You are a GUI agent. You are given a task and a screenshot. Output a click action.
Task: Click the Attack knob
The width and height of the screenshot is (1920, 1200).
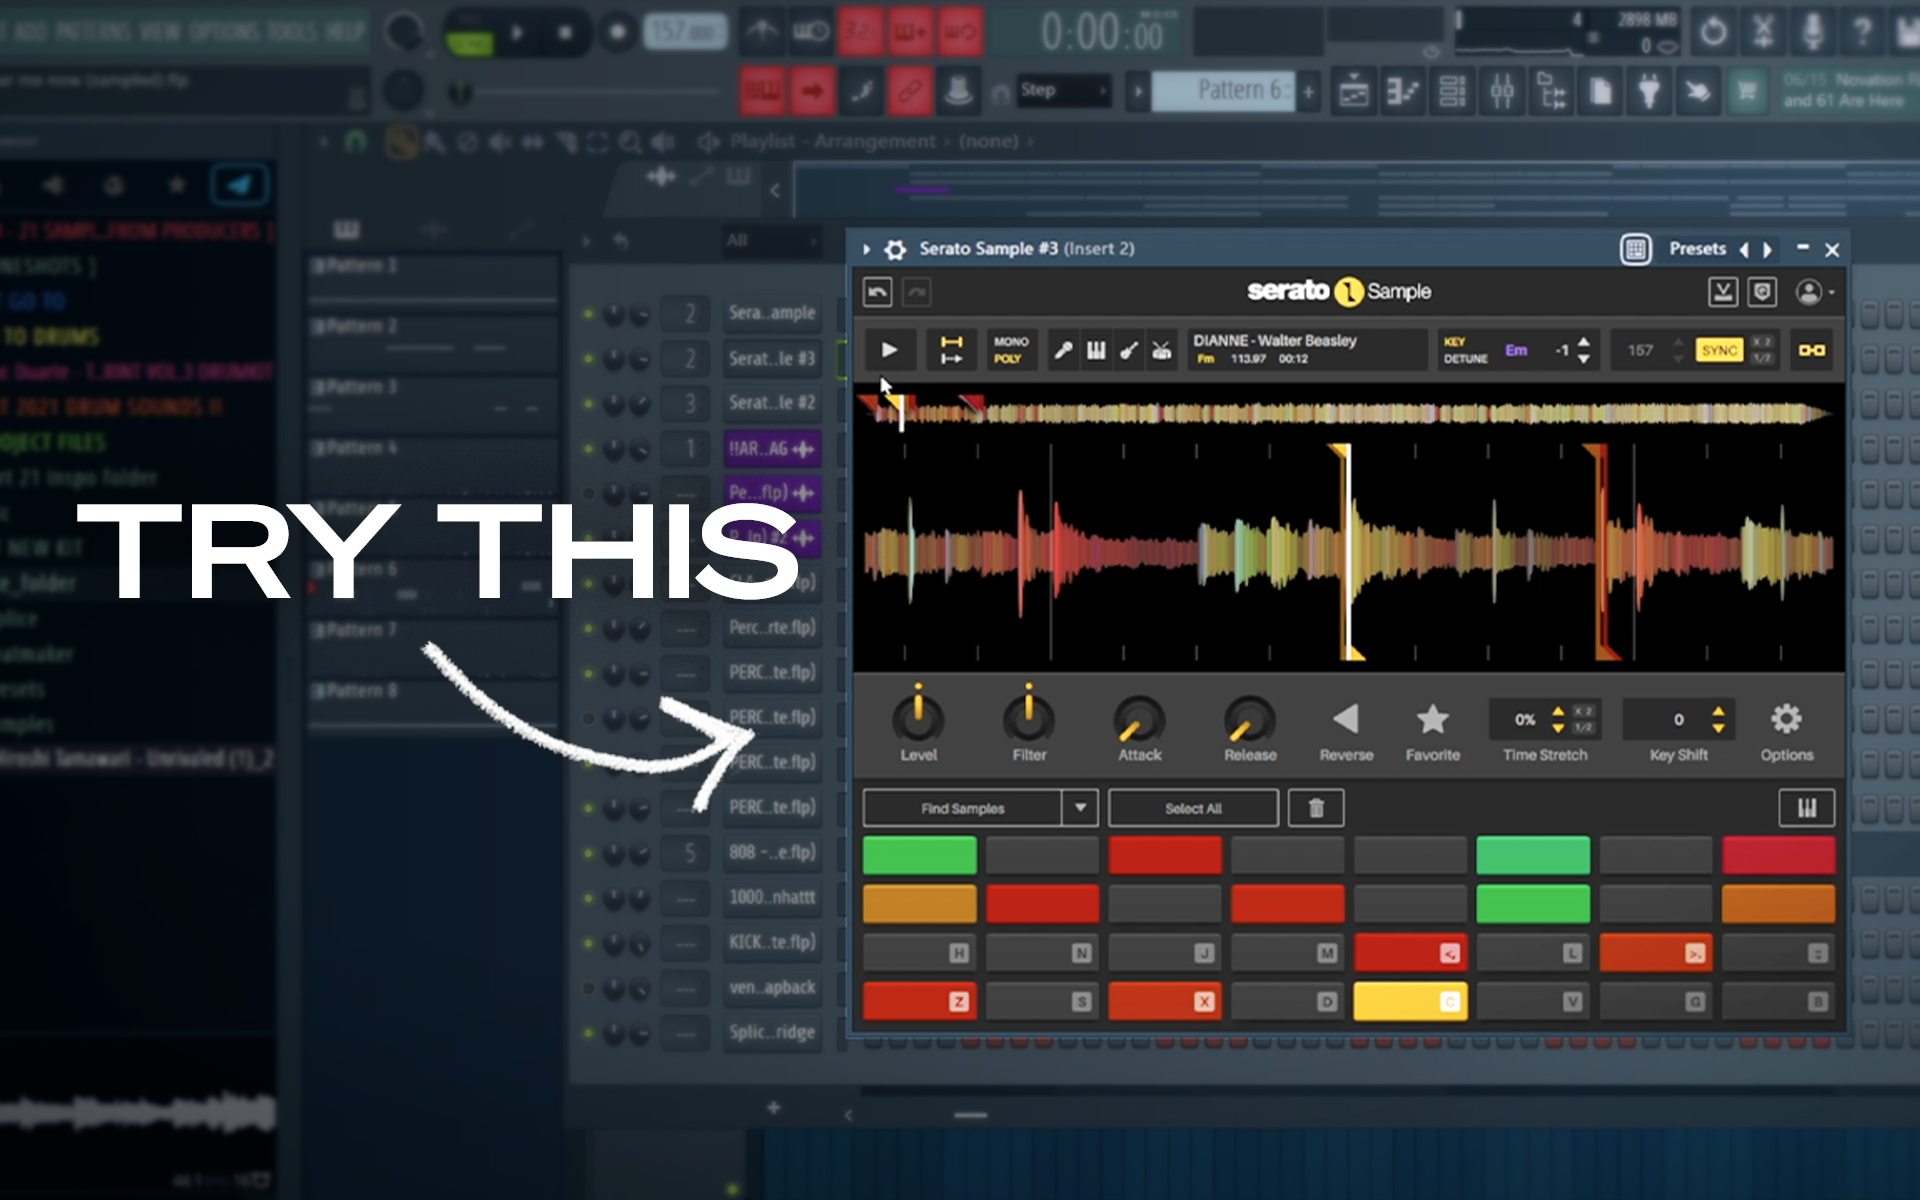coord(1139,719)
